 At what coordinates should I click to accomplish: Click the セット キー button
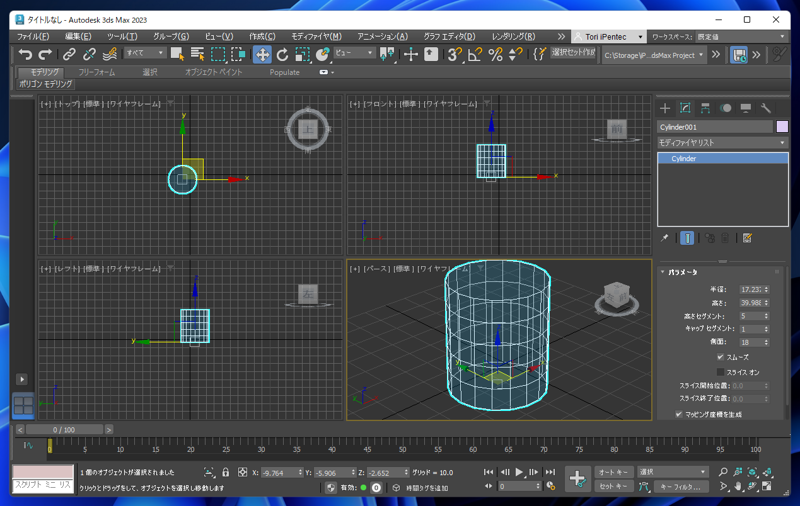(614, 486)
